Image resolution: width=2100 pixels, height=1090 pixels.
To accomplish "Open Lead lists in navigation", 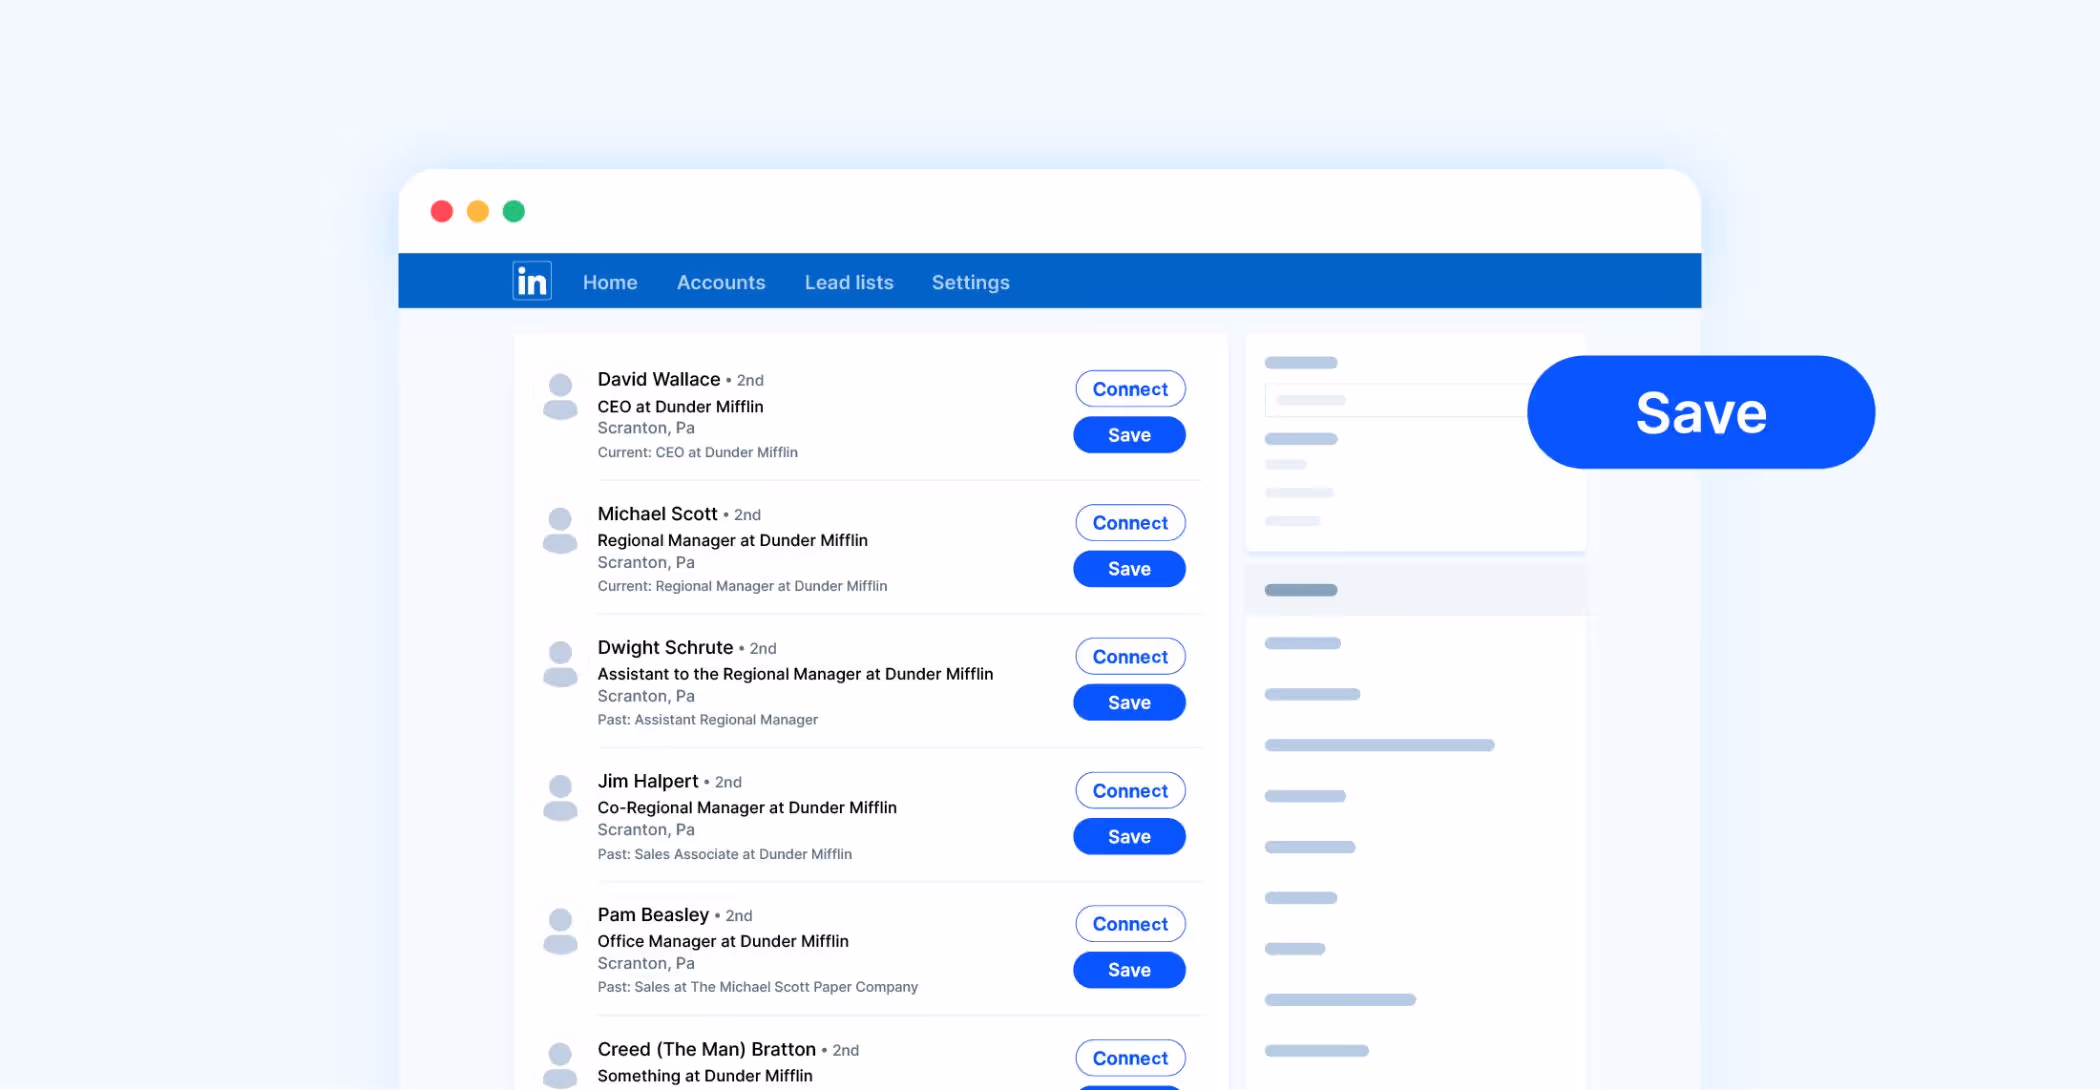I will pos(849,283).
